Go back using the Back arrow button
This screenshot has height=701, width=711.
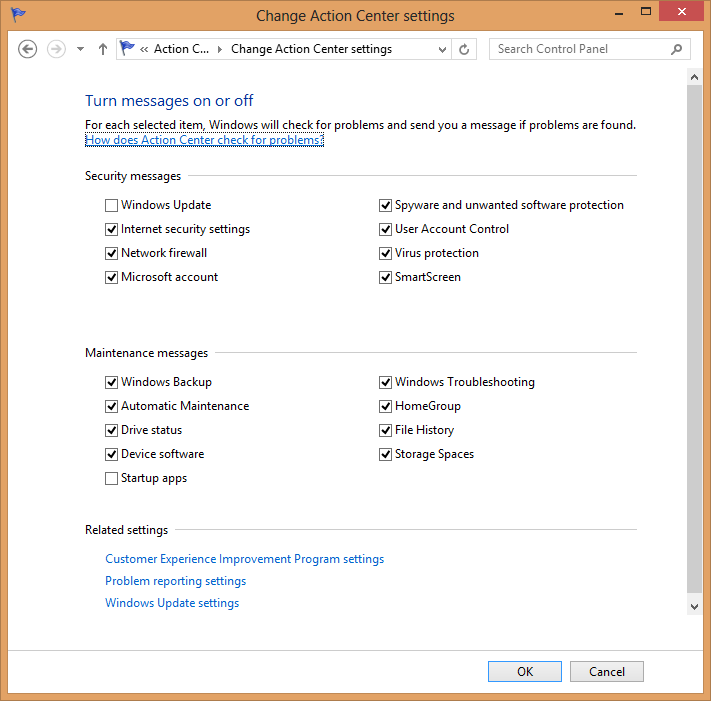coord(27,49)
